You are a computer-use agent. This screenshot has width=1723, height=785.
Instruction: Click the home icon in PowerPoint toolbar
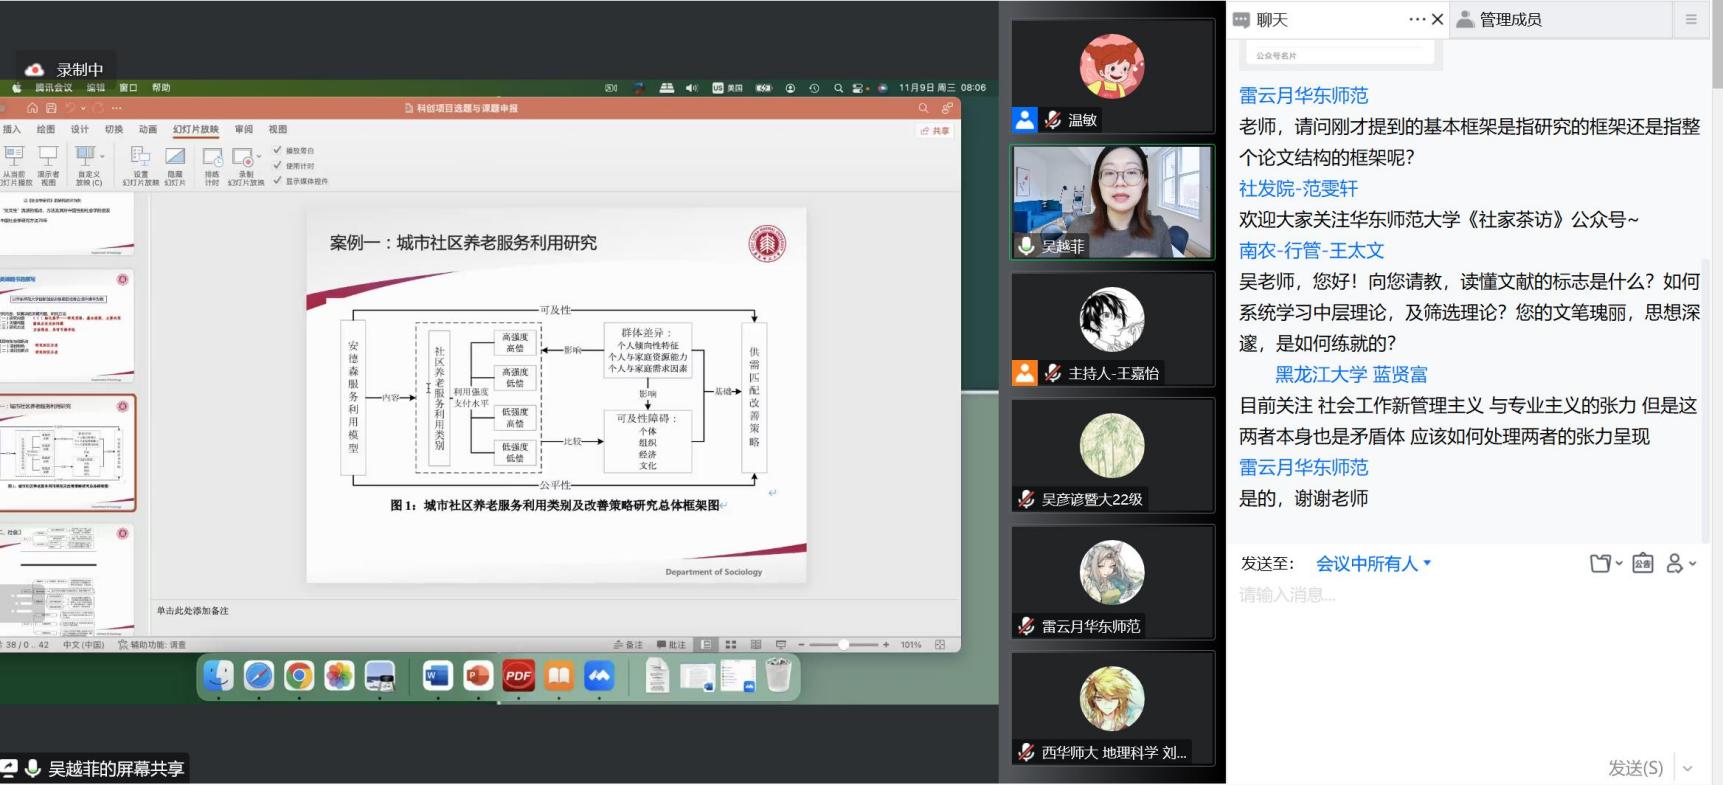[32, 108]
